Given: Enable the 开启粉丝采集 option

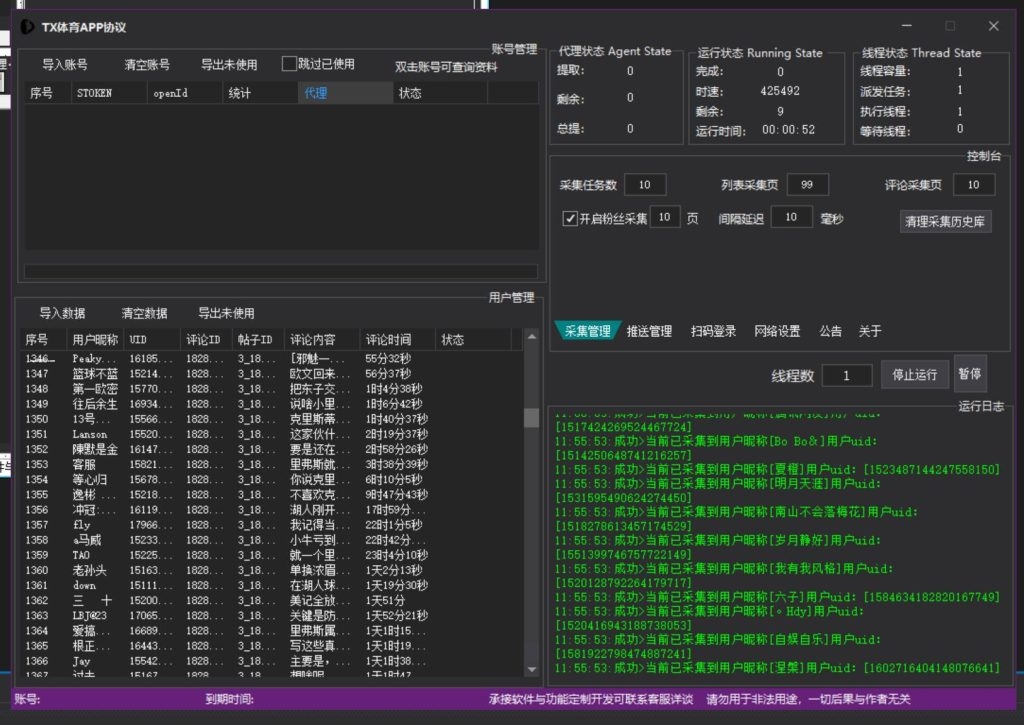Looking at the screenshot, I should tap(568, 218).
